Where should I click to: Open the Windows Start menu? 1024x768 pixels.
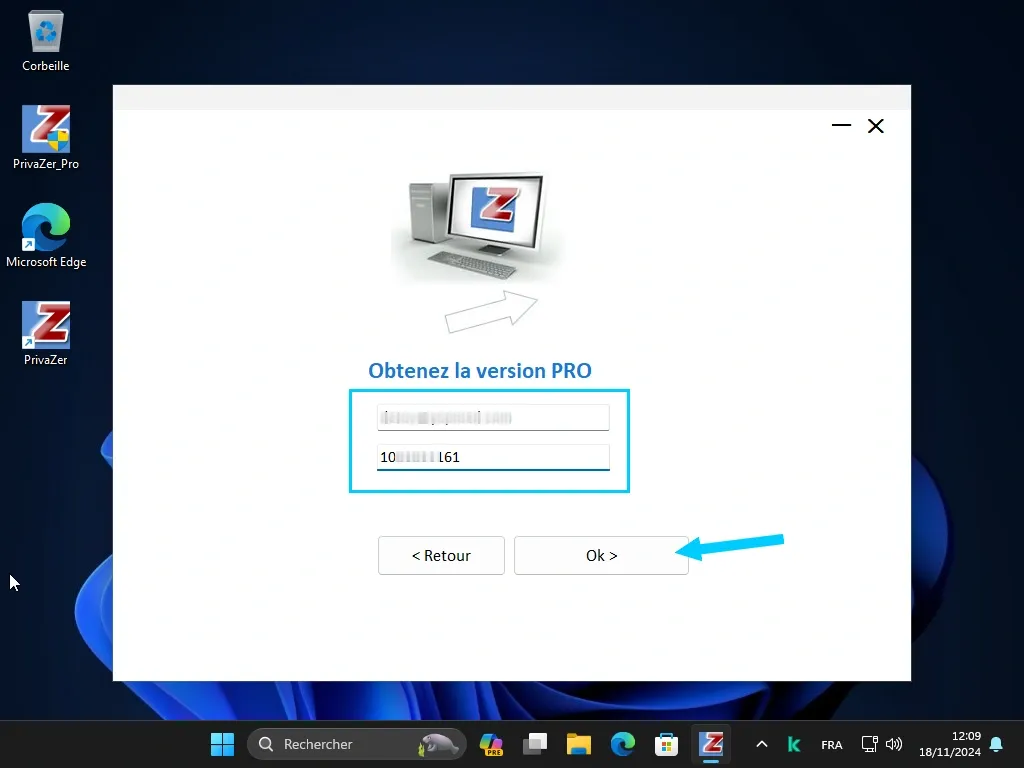point(222,744)
